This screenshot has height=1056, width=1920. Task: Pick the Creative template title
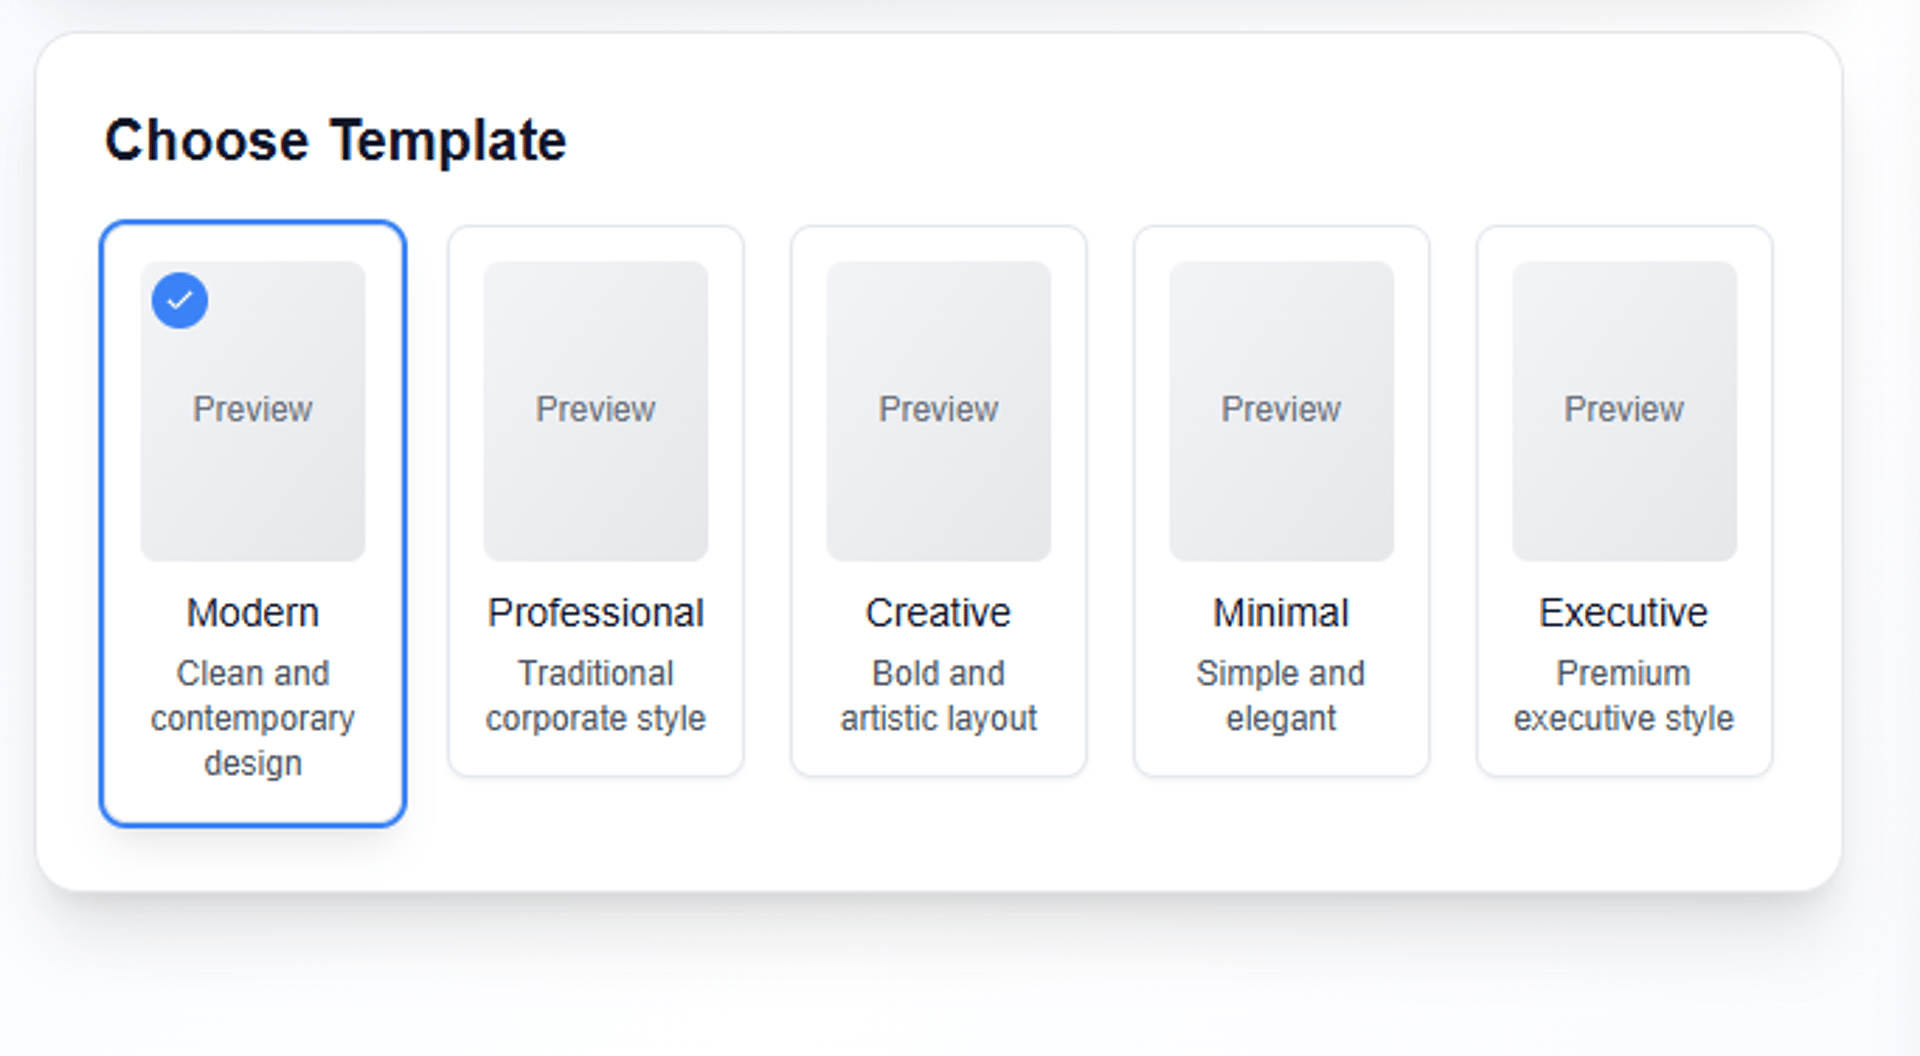point(938,613)
